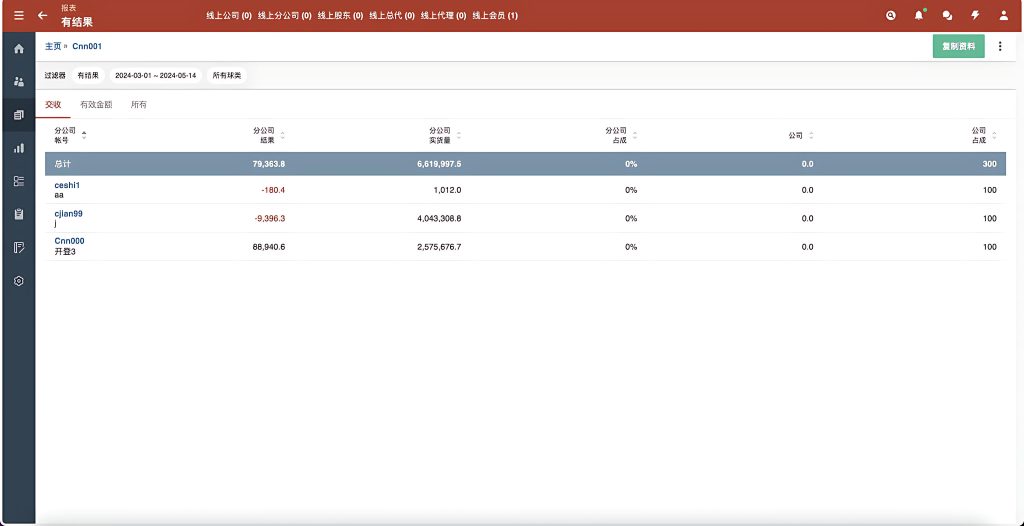This screenshot has width=1024, height=526.
Task: Sort by 分公司占成 column
Action: point(621,135)
